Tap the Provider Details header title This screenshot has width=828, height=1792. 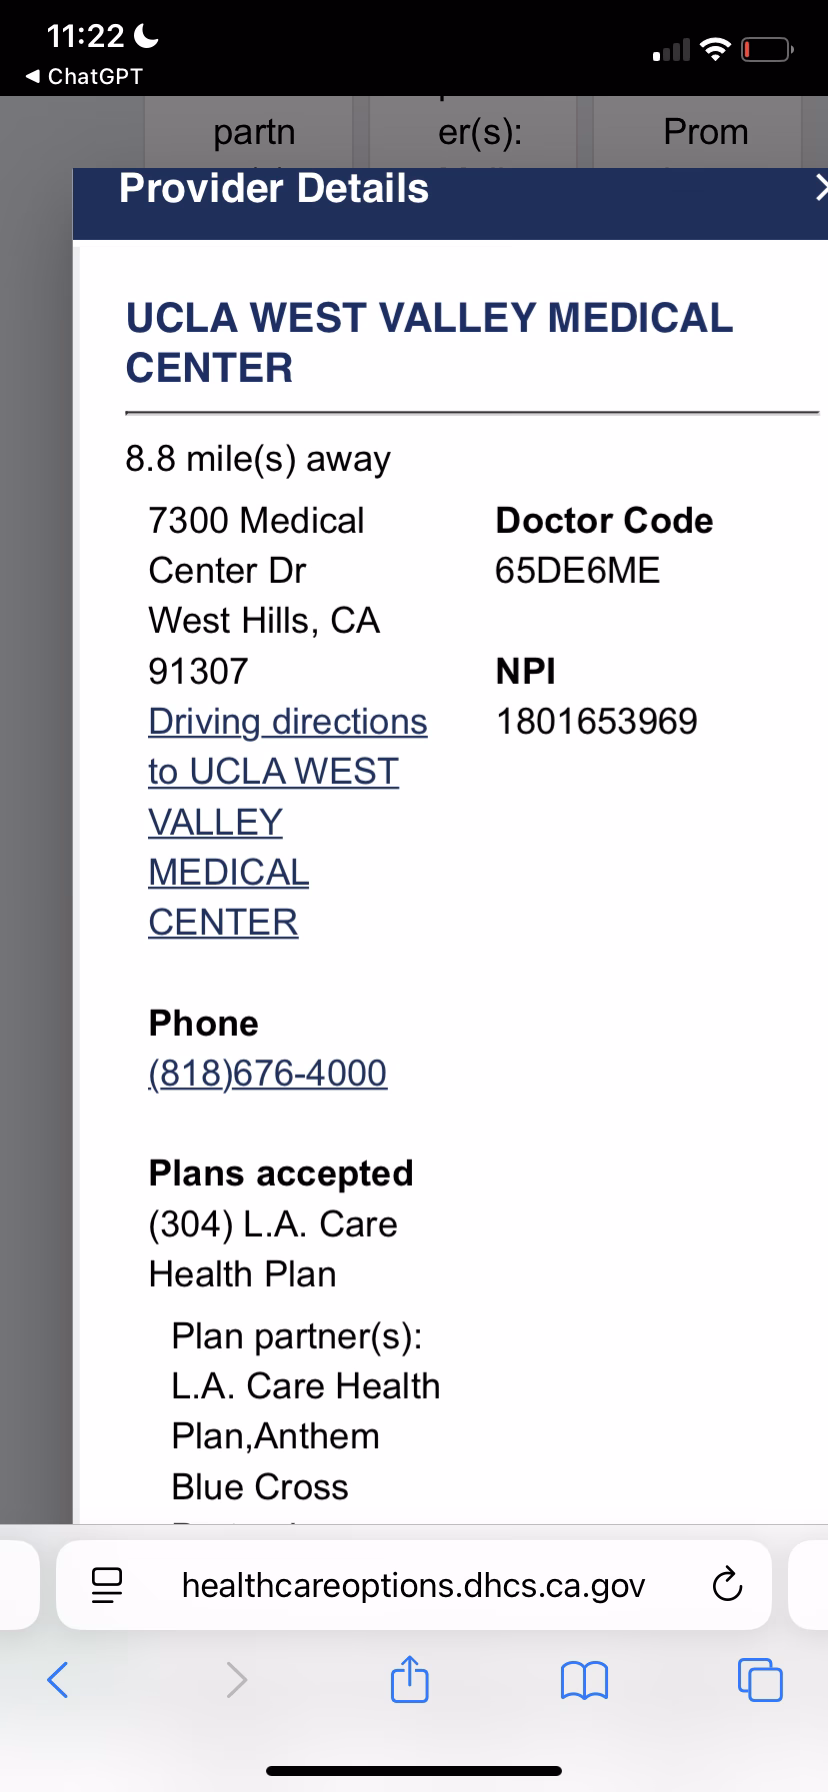274,188
